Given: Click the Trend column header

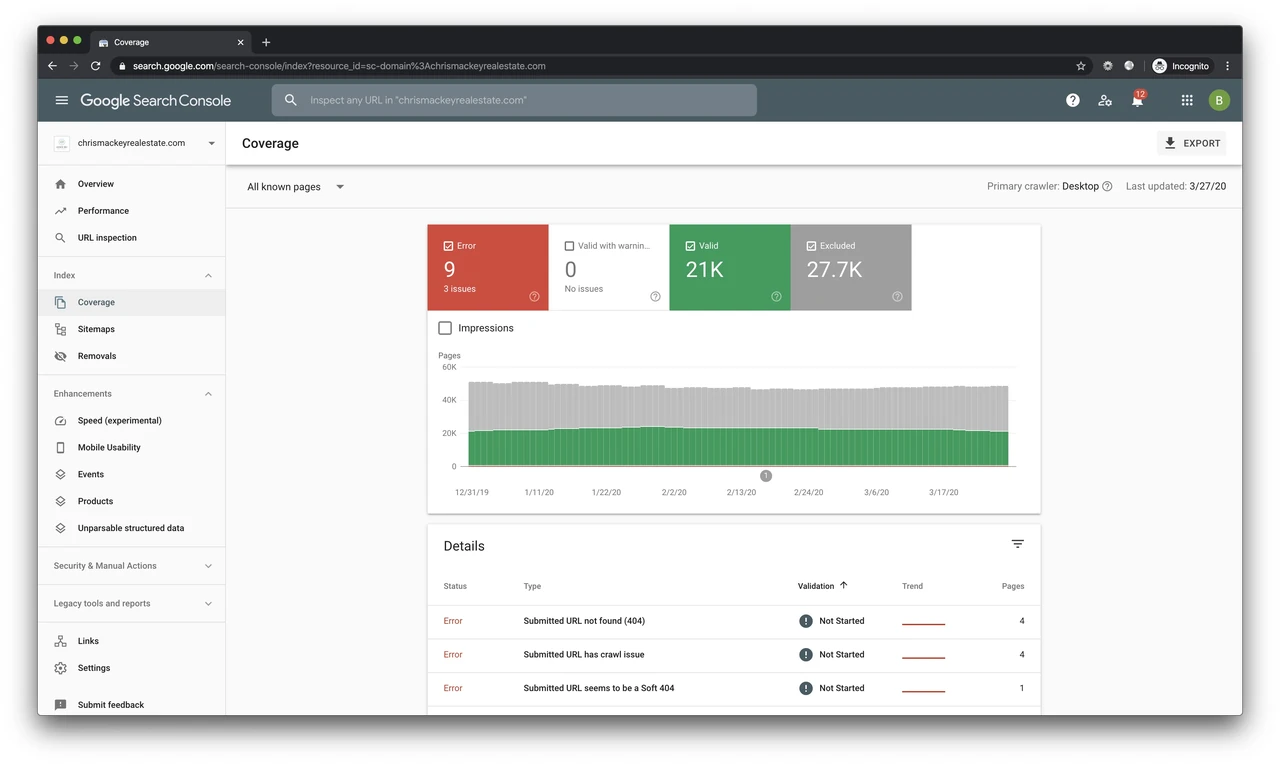Looking at the screenshot, I should [x=912, y=586].
